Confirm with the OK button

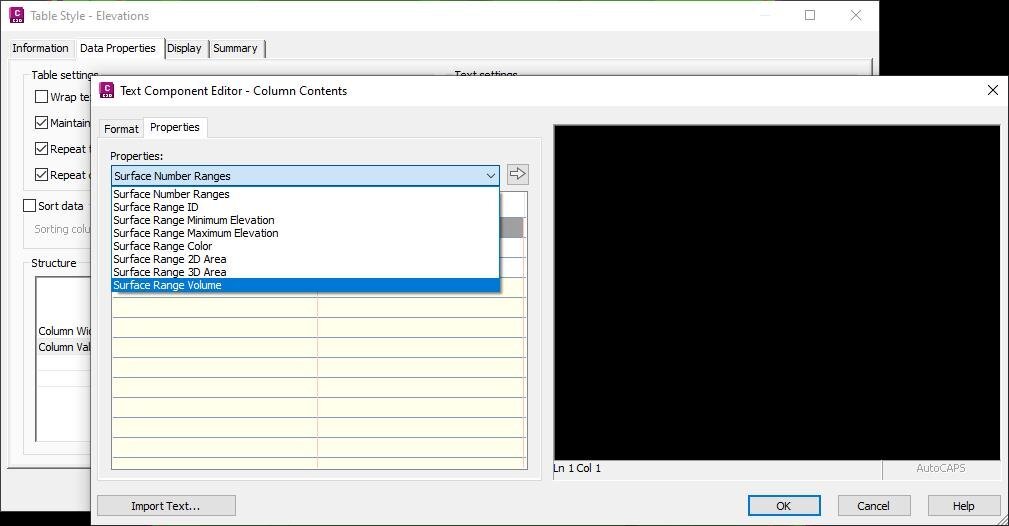point(784,506)
